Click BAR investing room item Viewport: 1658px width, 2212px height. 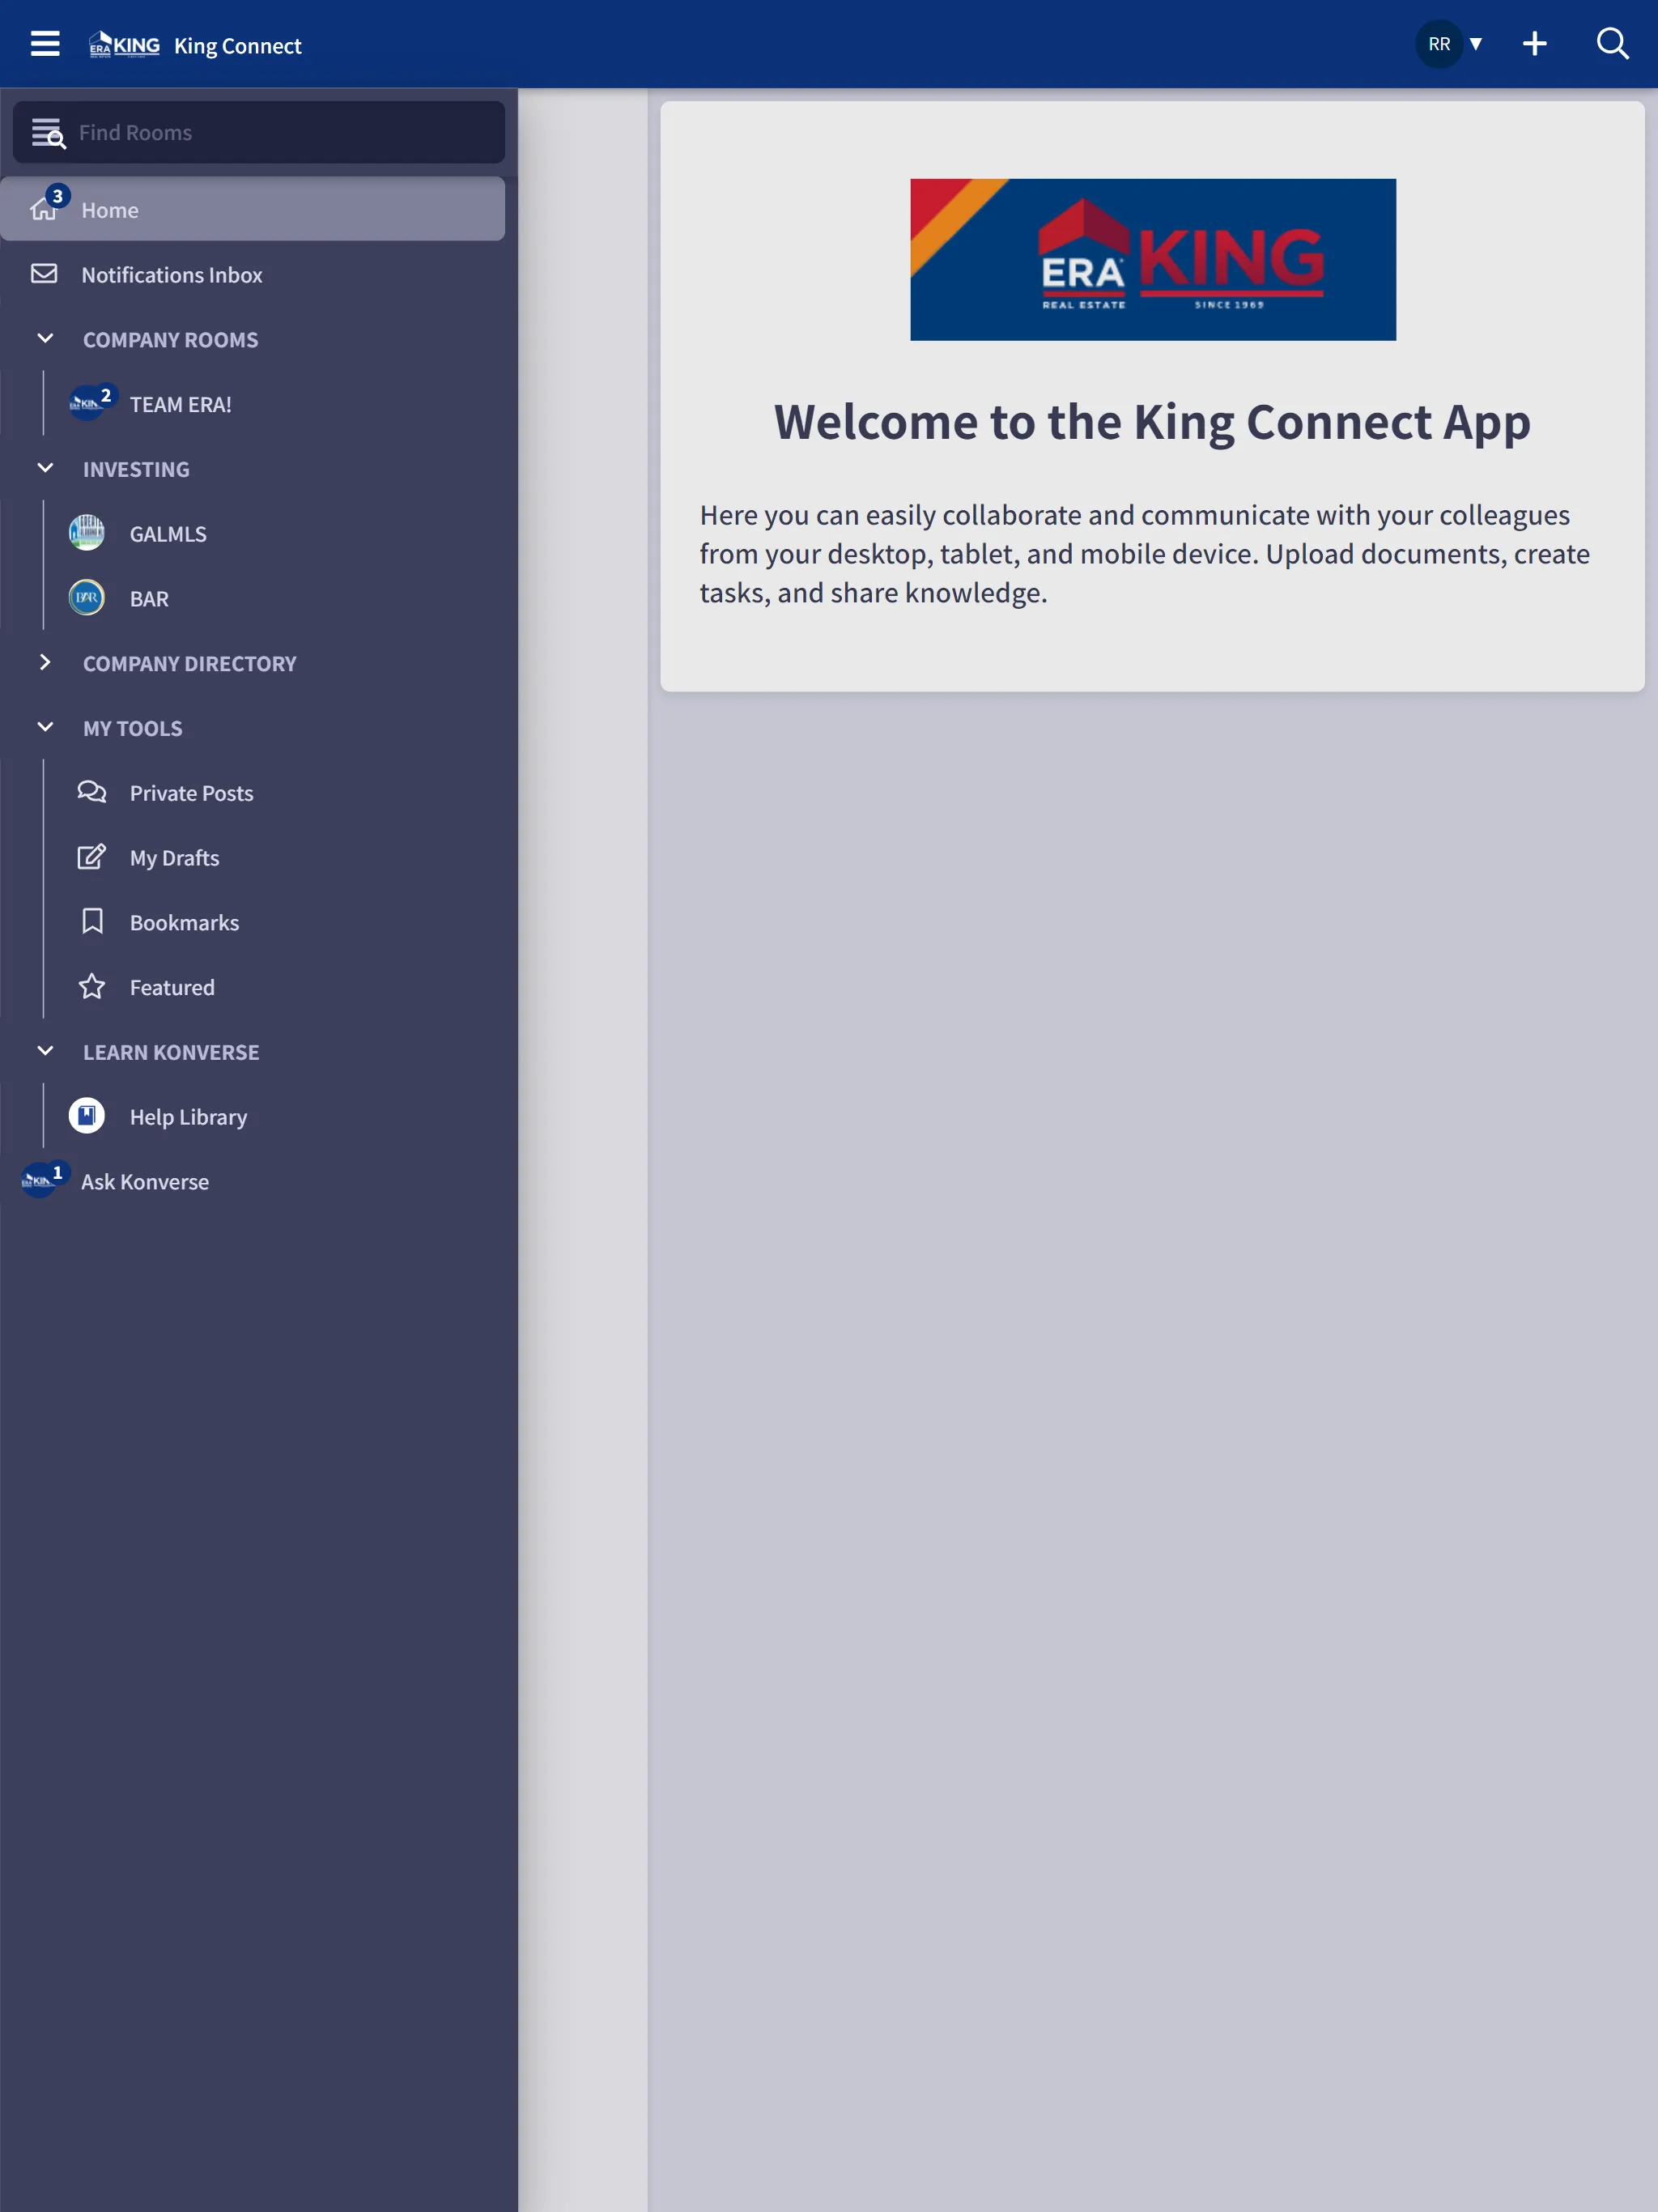(x=150, y=599)
